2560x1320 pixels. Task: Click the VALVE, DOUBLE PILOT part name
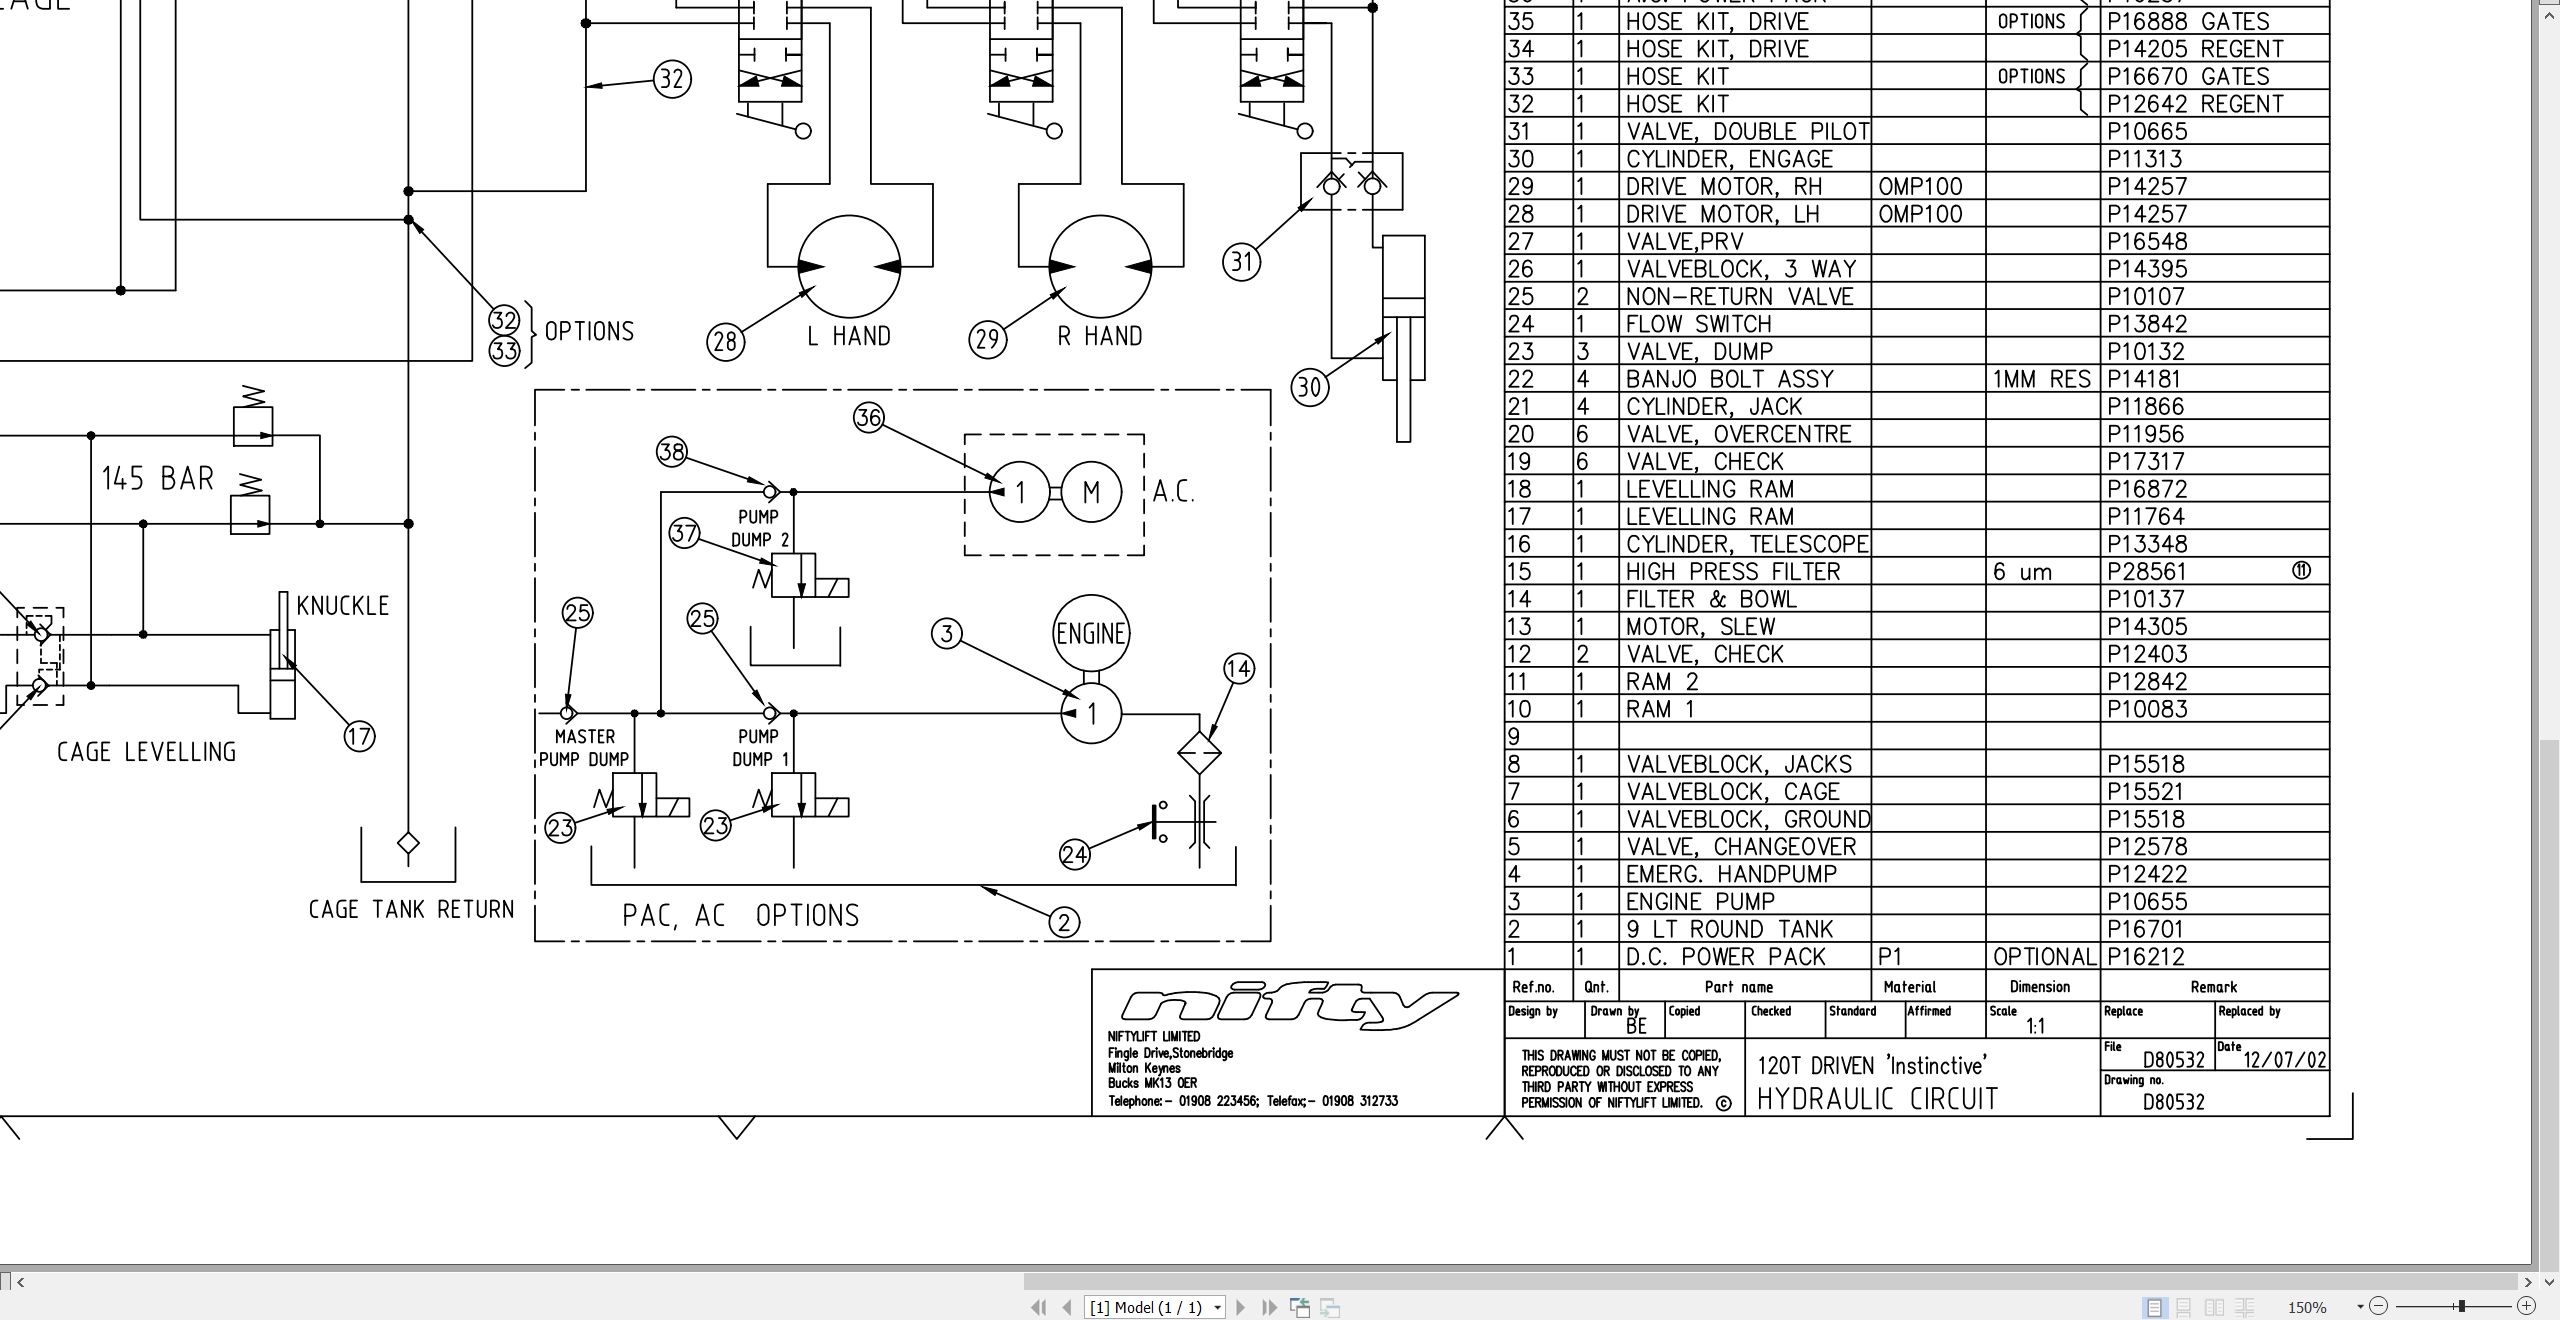[x=1747, y=132]
